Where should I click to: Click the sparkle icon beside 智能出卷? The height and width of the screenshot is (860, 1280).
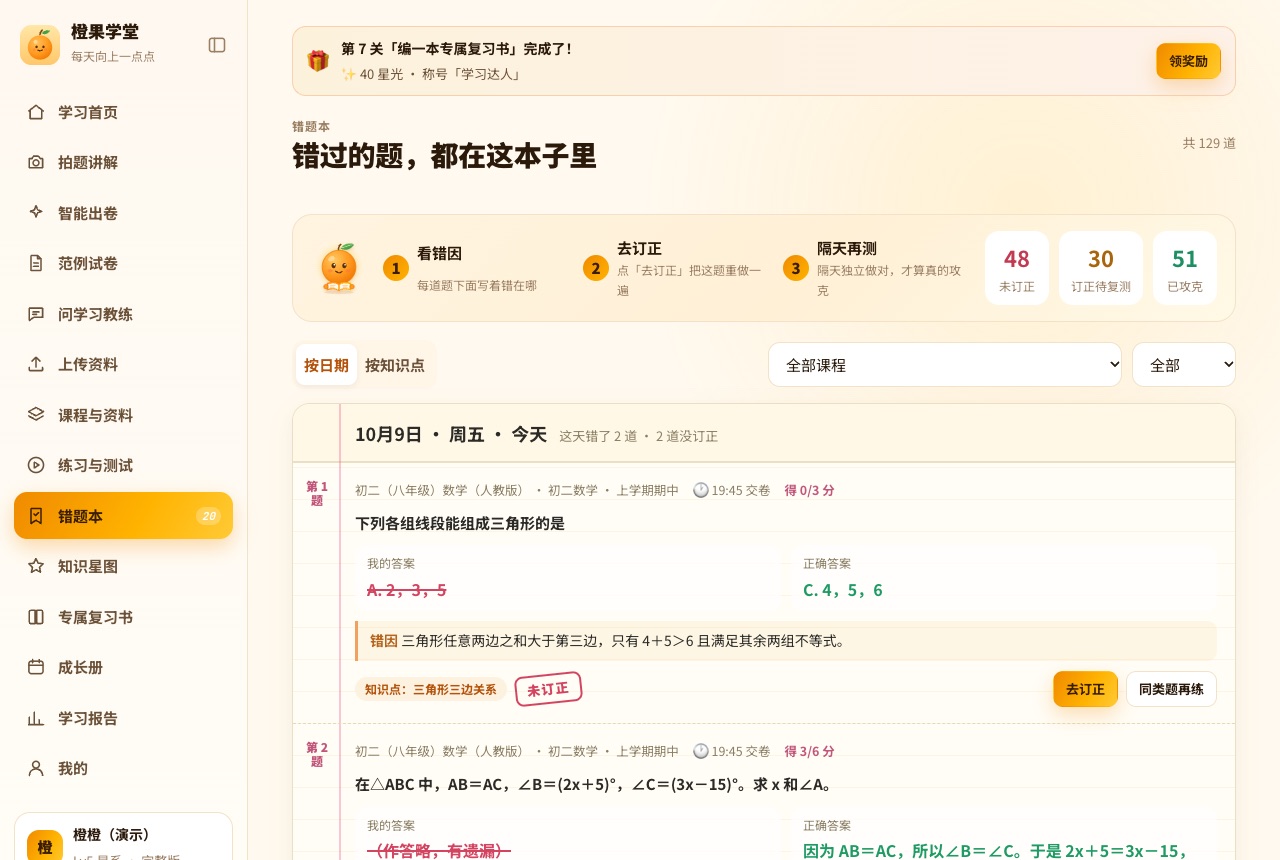point(36,213)
